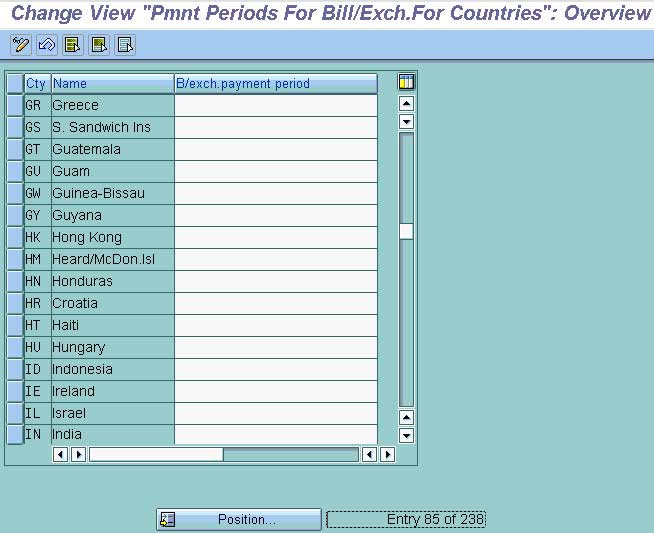Screen dimensions: 654x533
Task: Click the 'Ireland' name cell
Action: click(x=113, y=391)
